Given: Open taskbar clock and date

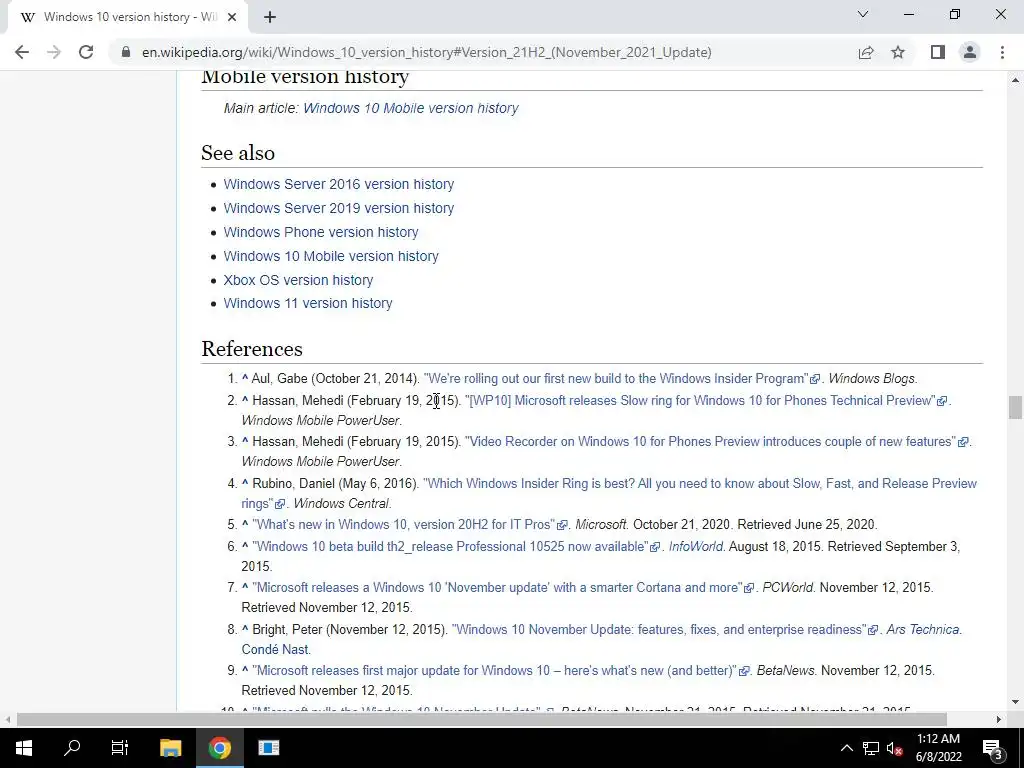Looking at the screenshot, I should (938, 748).
